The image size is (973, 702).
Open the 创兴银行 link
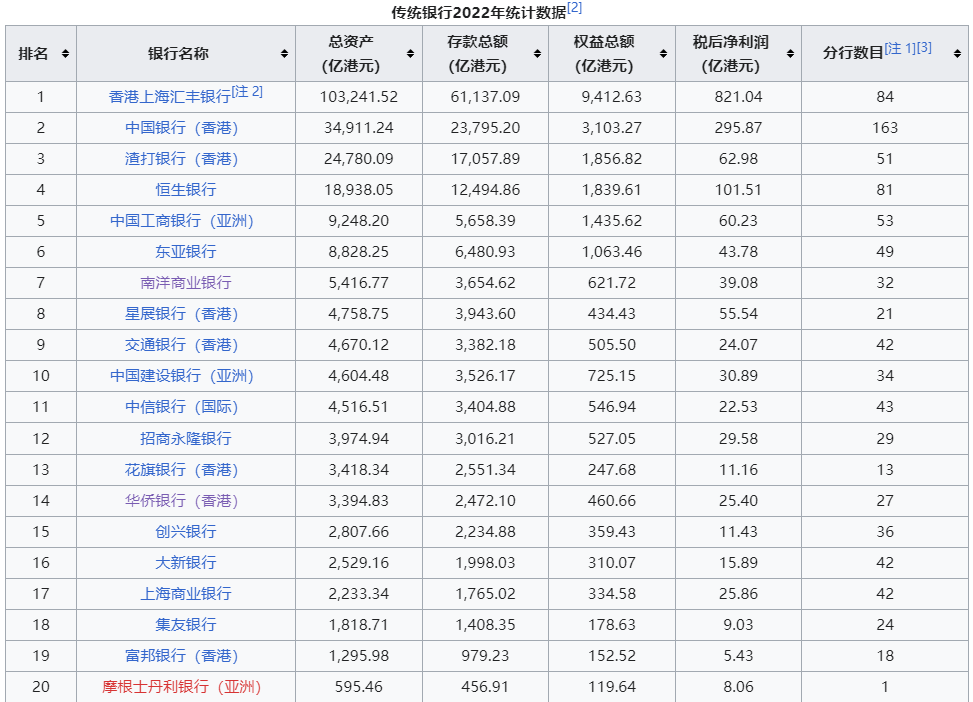click(186, 532)
